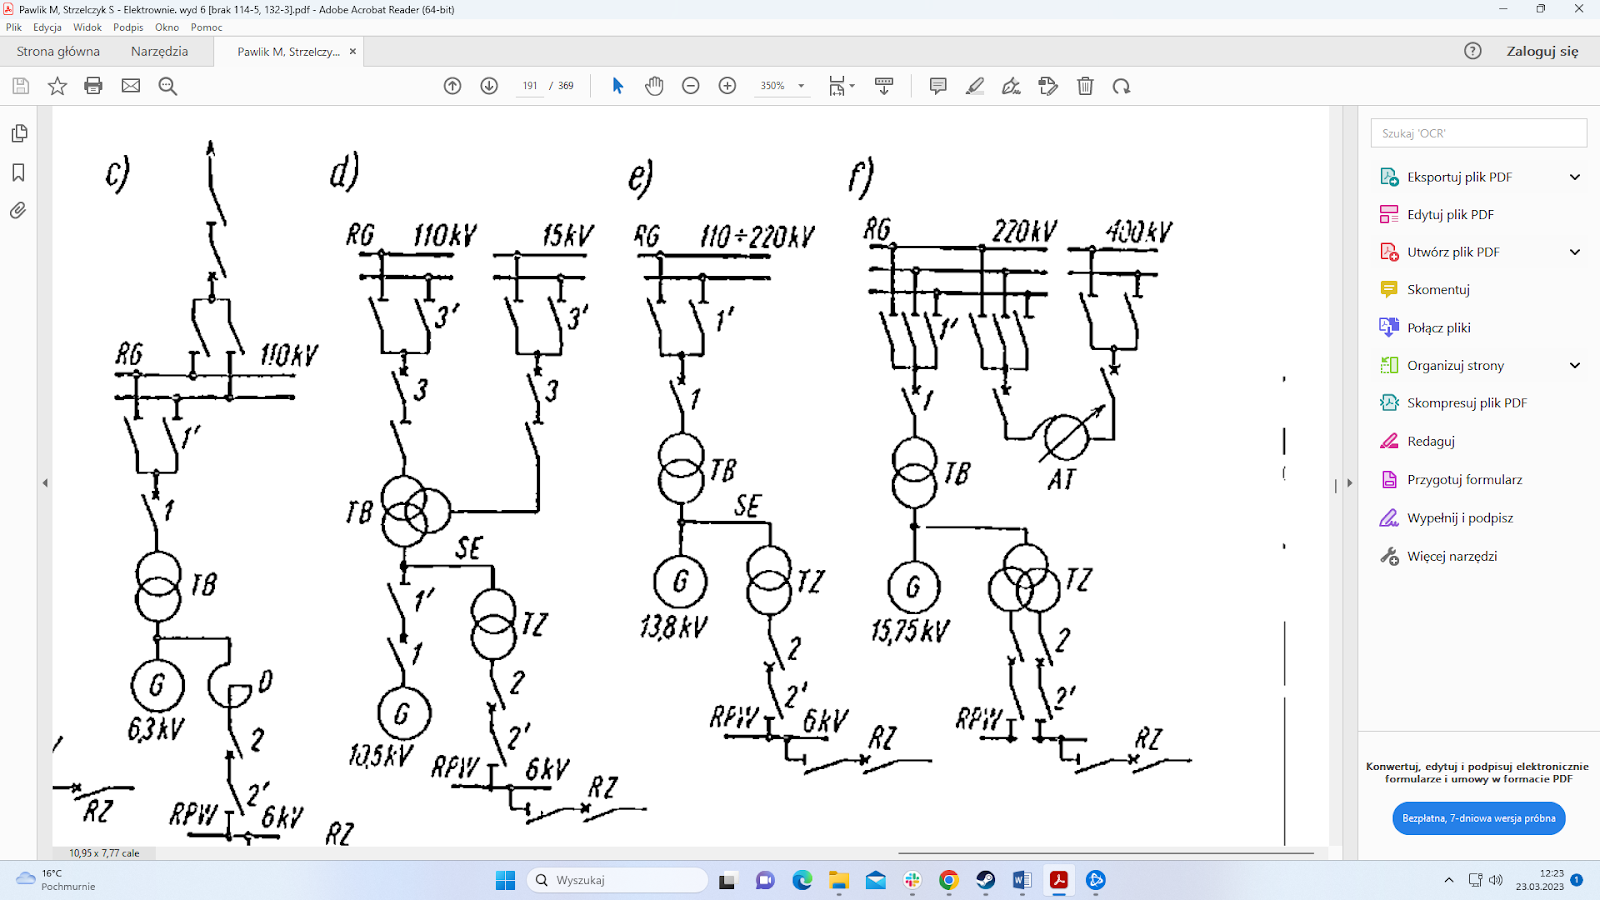Image resolution: width=1600 pixels, height=900 pixels.
Task: Click the Szukaj 'OCR' search field
Action: pyautogui.click(x=1478, y=133)
